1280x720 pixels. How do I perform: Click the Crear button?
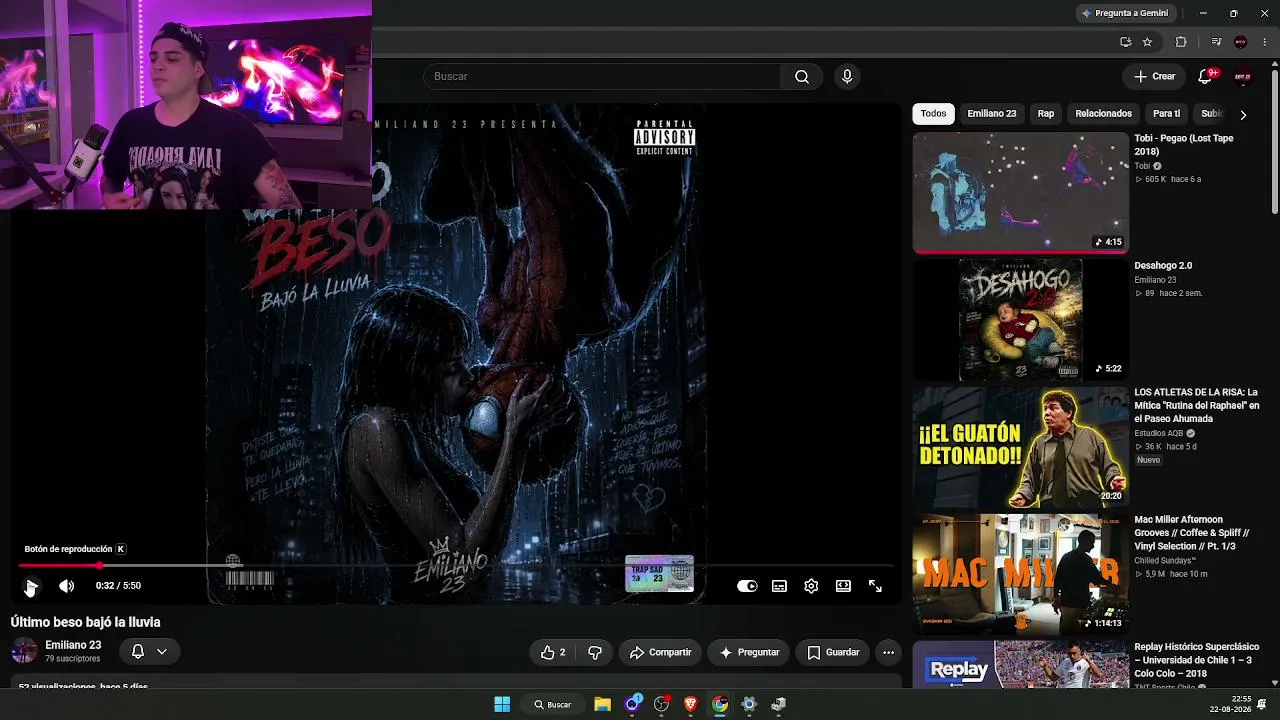pyautogui.click(x=1154, y=76)
